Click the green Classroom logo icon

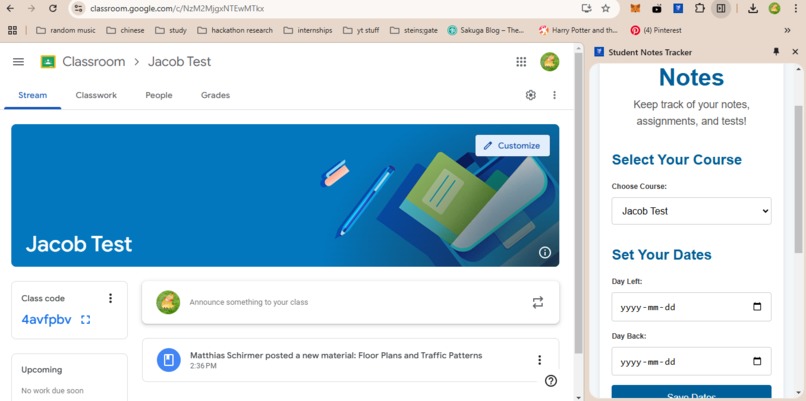(48, 62)
